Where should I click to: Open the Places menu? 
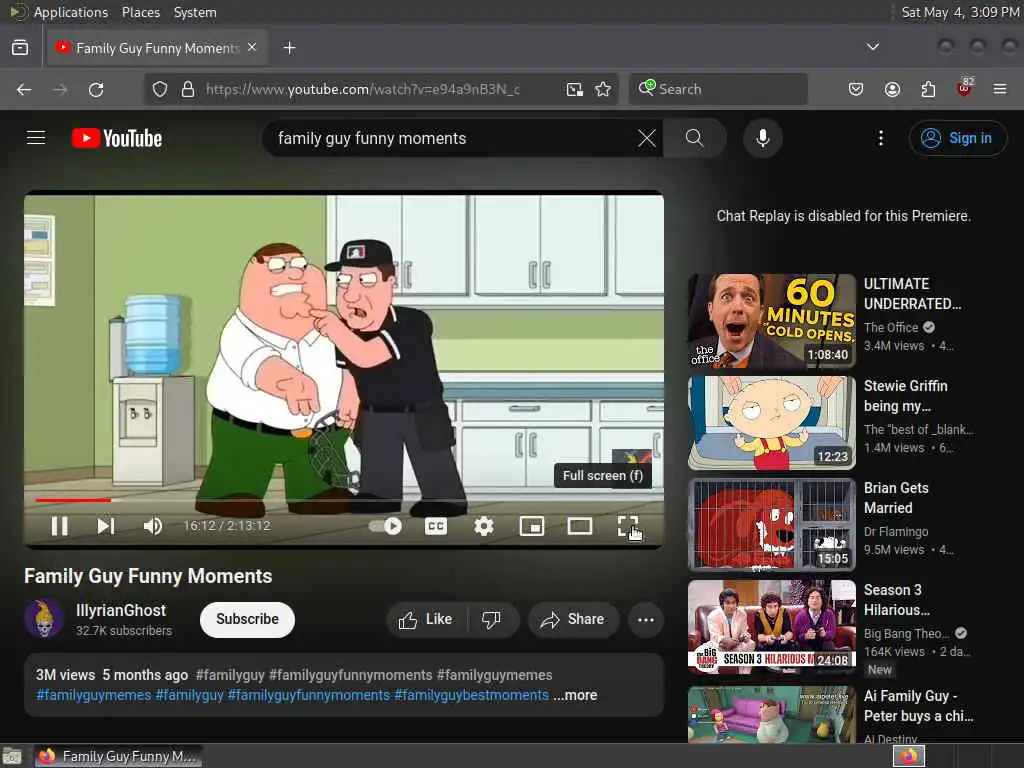click(140, 12)
